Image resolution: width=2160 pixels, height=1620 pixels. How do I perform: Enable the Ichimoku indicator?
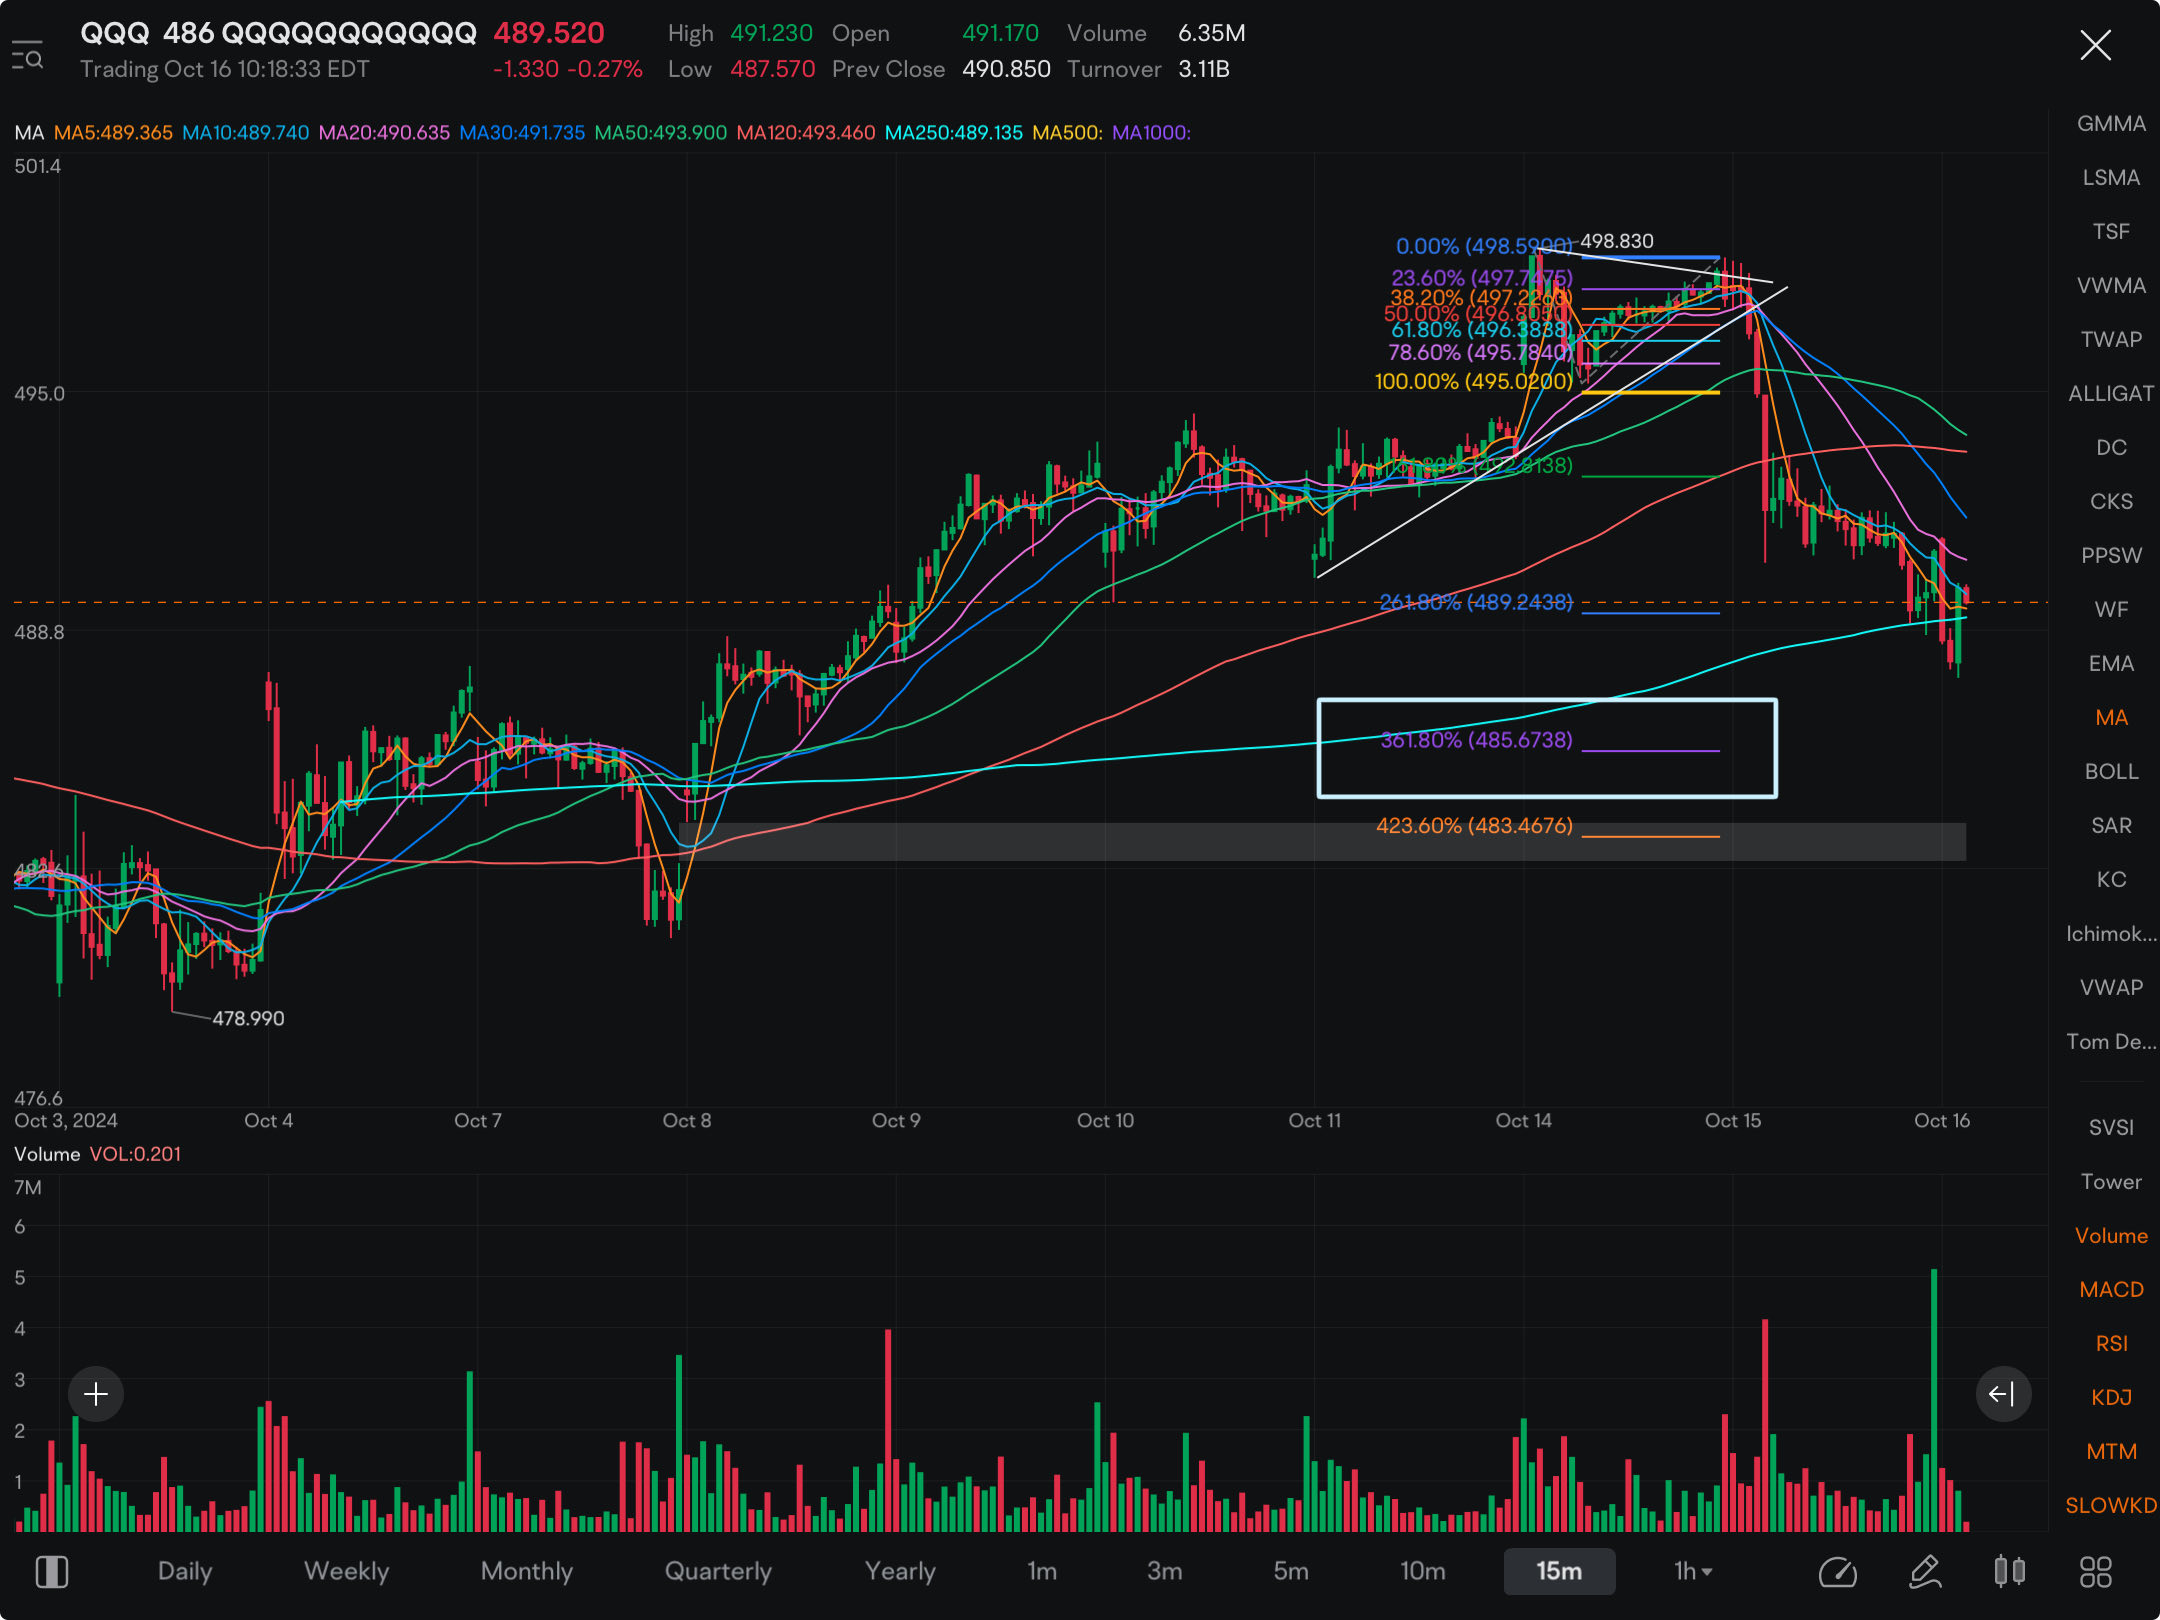[2111, 934]
